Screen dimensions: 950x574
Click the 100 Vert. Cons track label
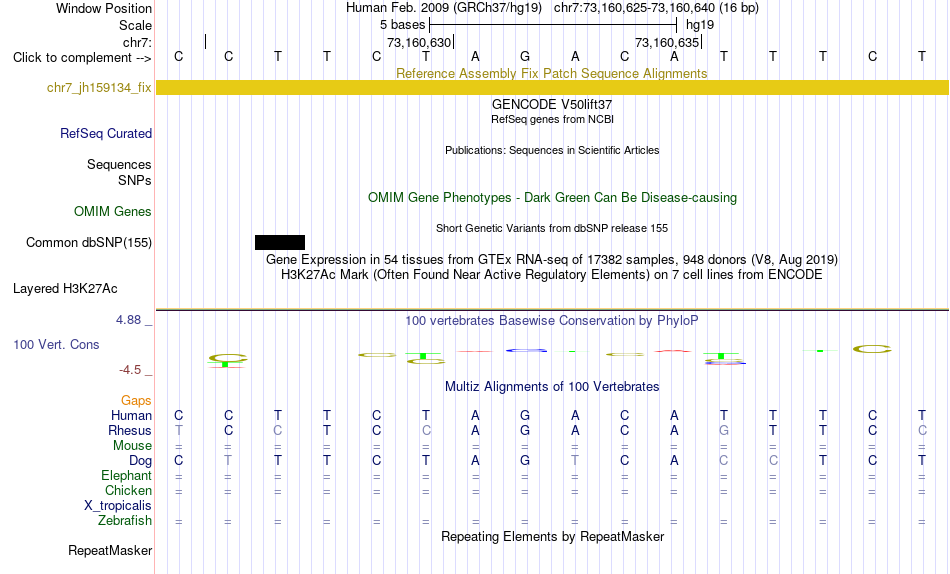[x=56, y=344]
